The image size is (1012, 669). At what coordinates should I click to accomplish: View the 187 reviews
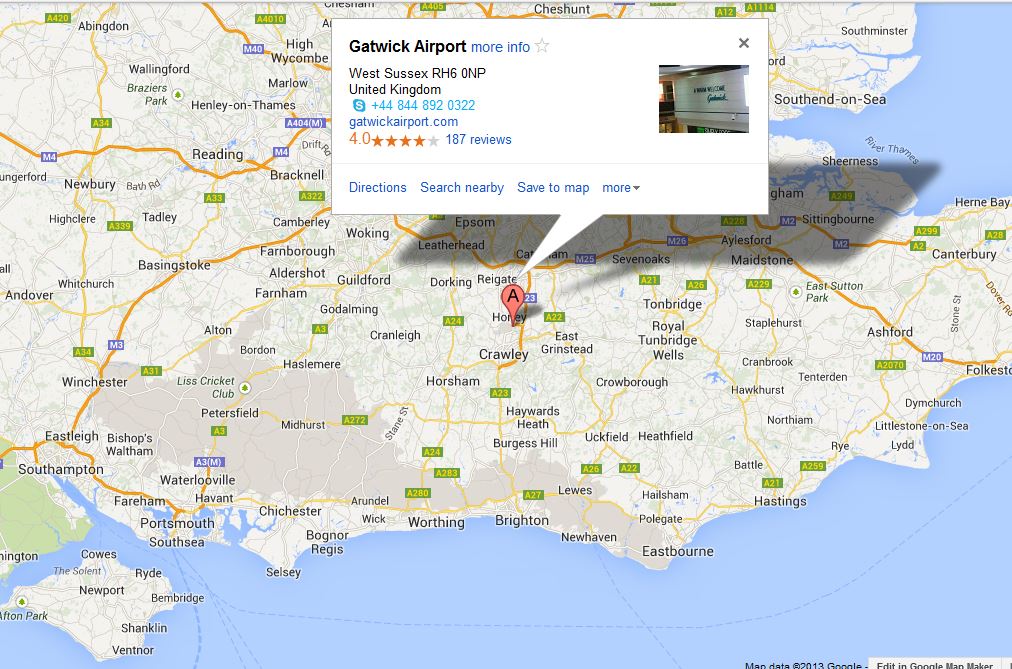478,139
